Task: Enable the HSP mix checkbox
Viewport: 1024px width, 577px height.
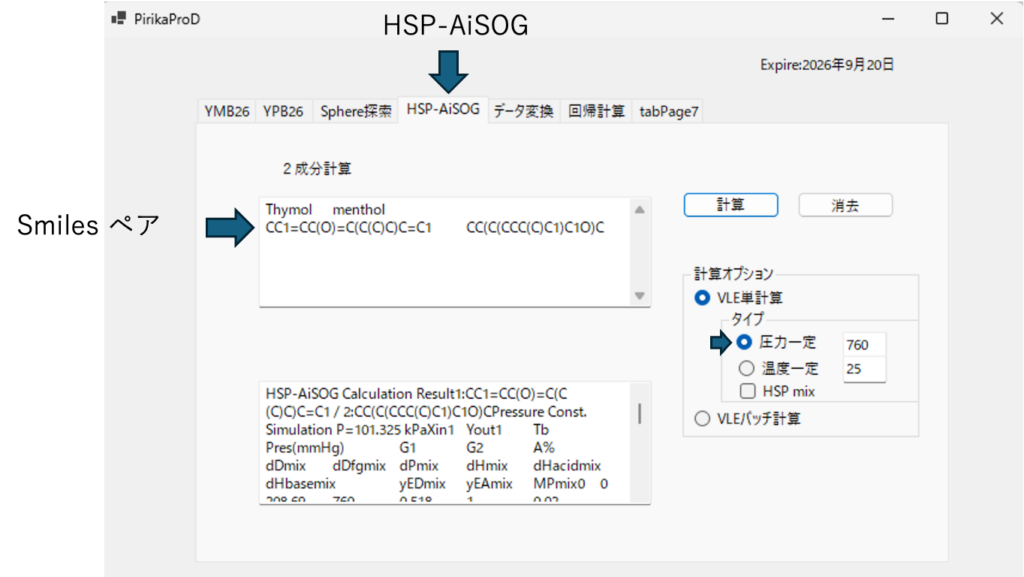Action: [x=746, y=391]
